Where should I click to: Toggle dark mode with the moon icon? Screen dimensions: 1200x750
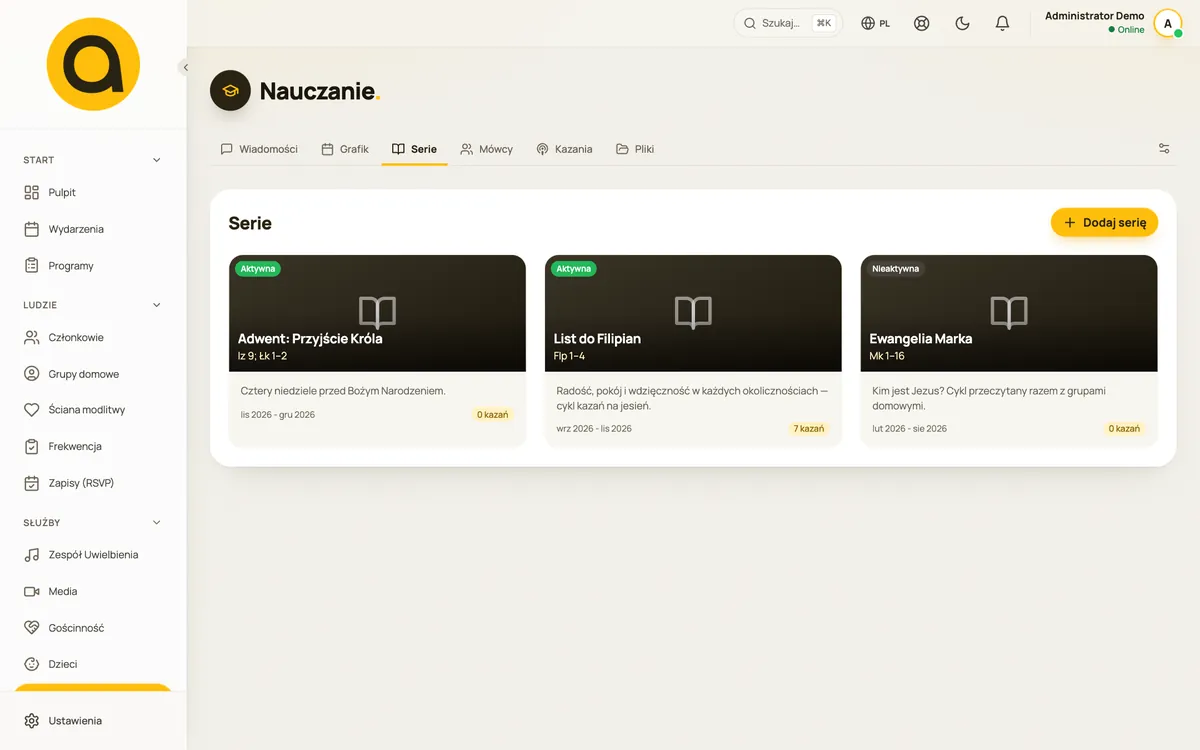click(963, 23)
